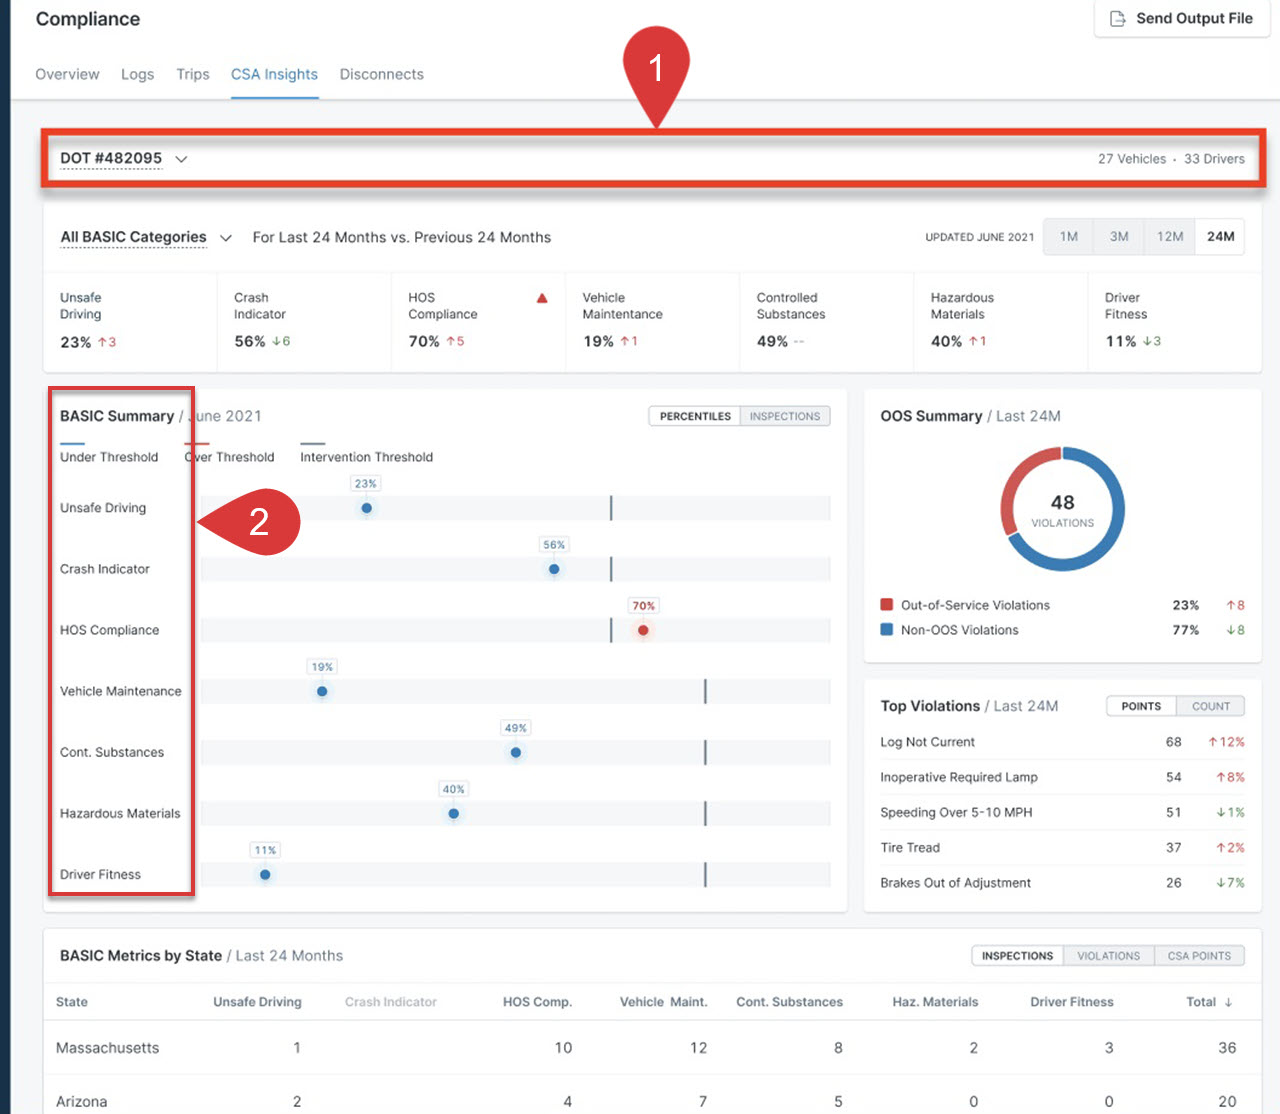Click the red HOS Compliance 70% dot
Viewport: 1280px width, 1114px height.
pos(643,630)
